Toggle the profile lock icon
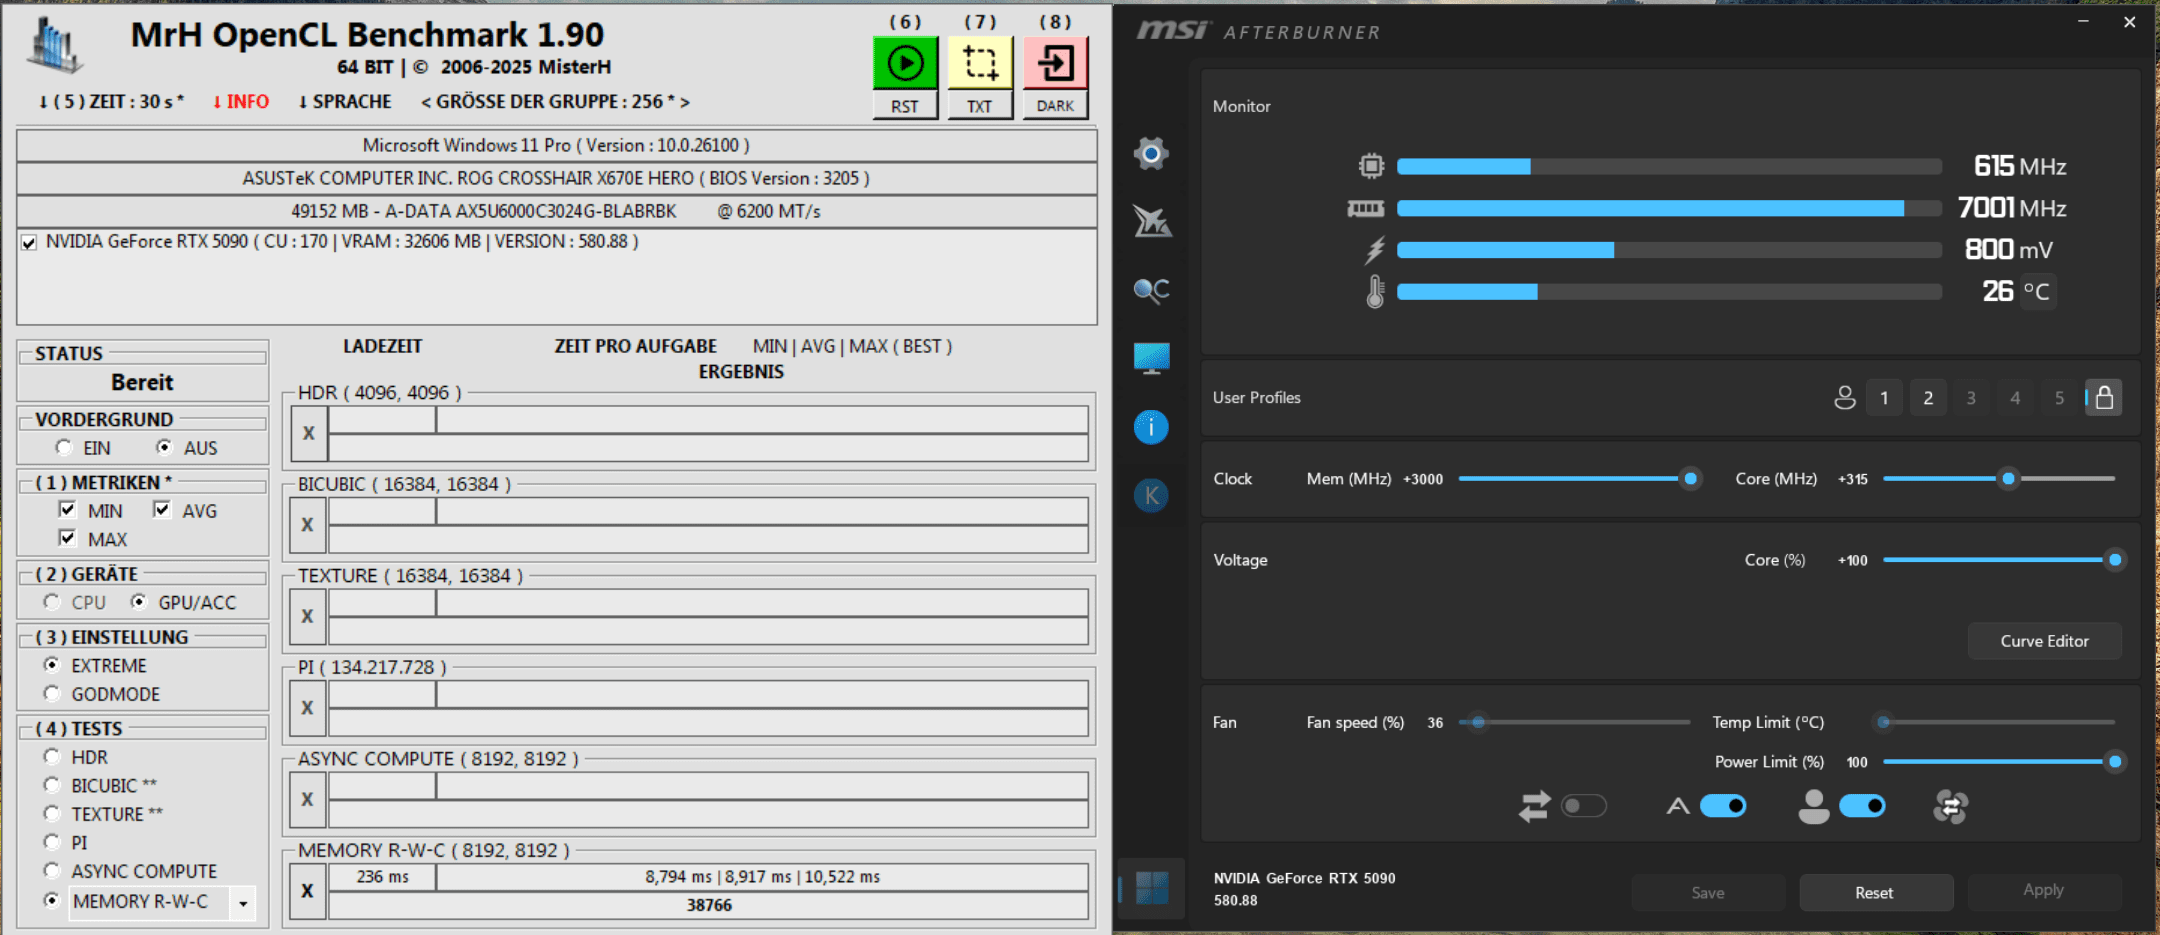Viewport: 2160px width, 935px height. pos(2104,398)
